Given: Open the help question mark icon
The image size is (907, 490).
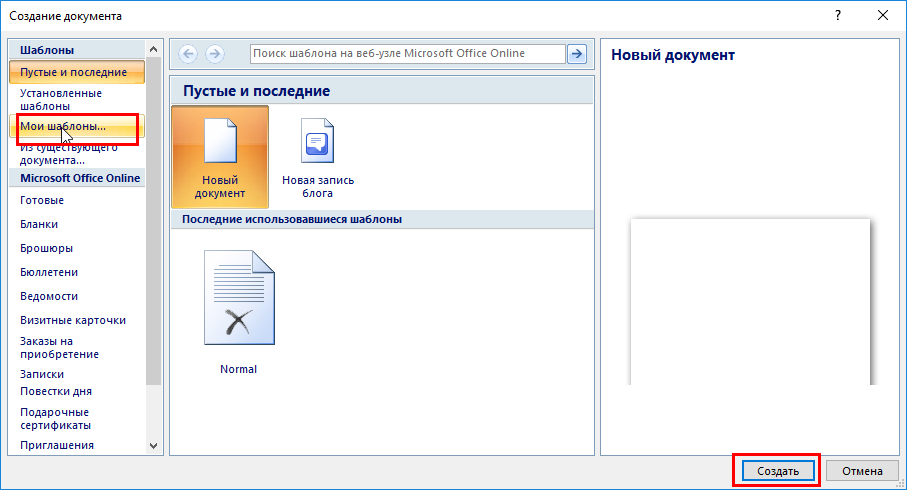Looking at the screenshot, I should (838, 16).
